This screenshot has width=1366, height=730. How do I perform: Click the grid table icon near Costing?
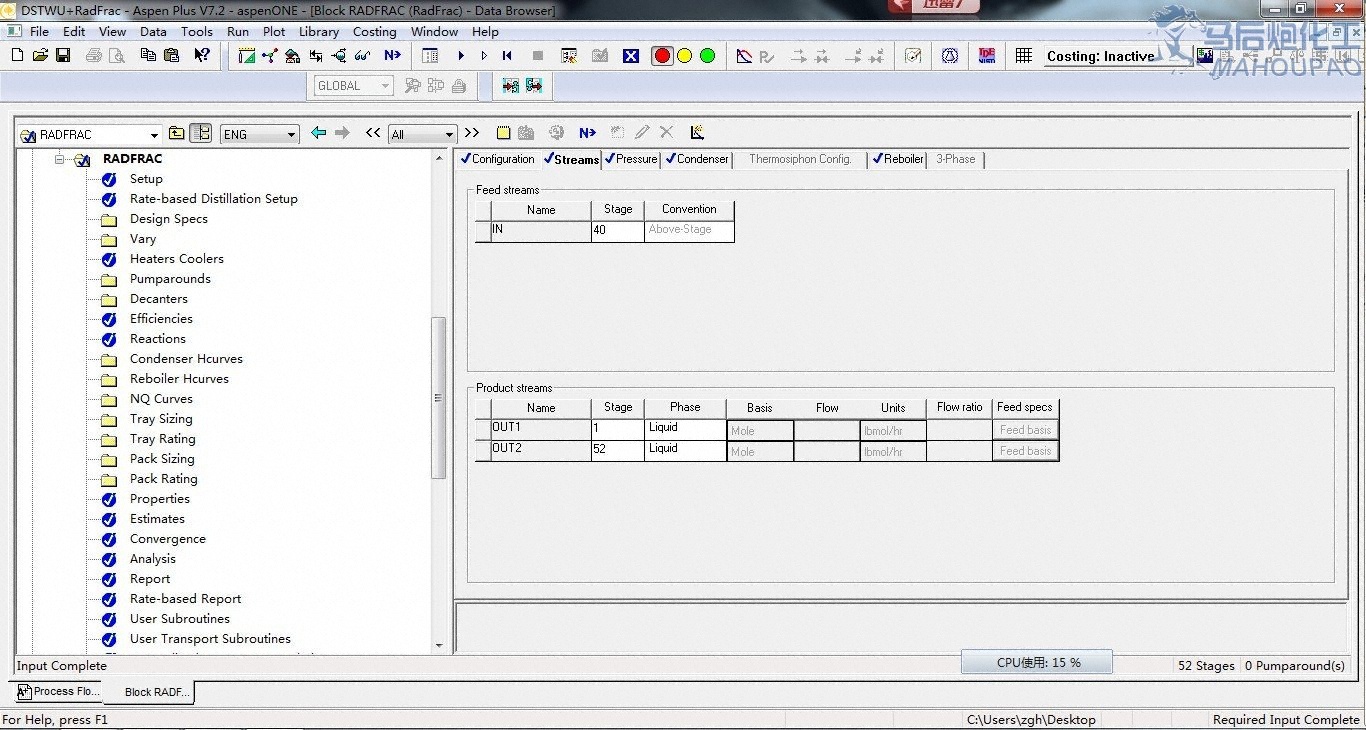coord(1023,56)
